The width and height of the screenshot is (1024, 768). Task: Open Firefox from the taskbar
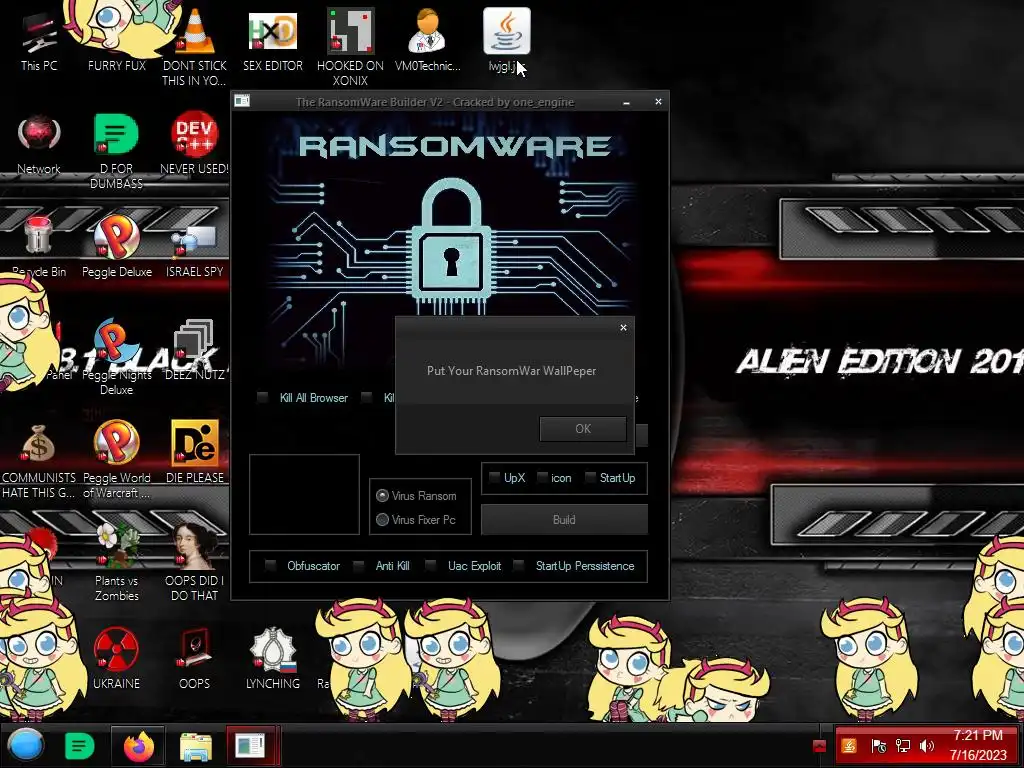[x=138, y=745]
